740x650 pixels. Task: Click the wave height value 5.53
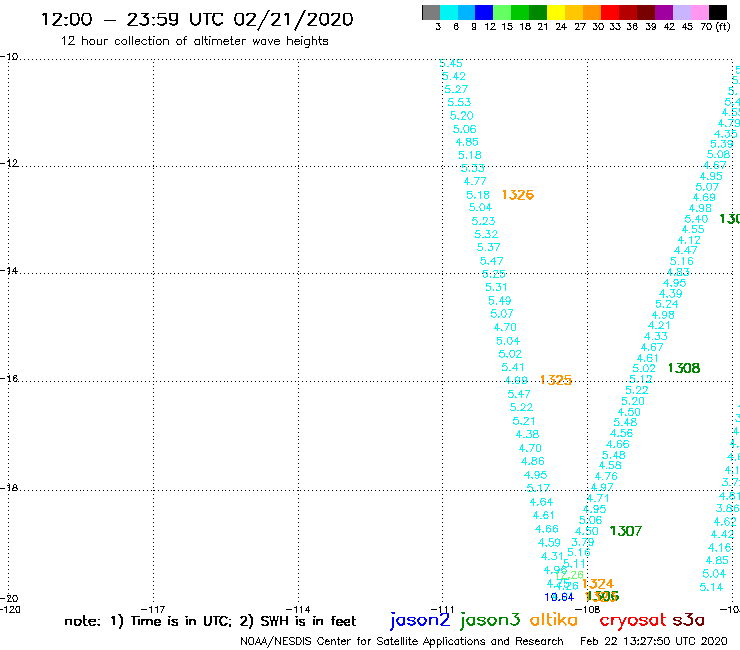459,102
